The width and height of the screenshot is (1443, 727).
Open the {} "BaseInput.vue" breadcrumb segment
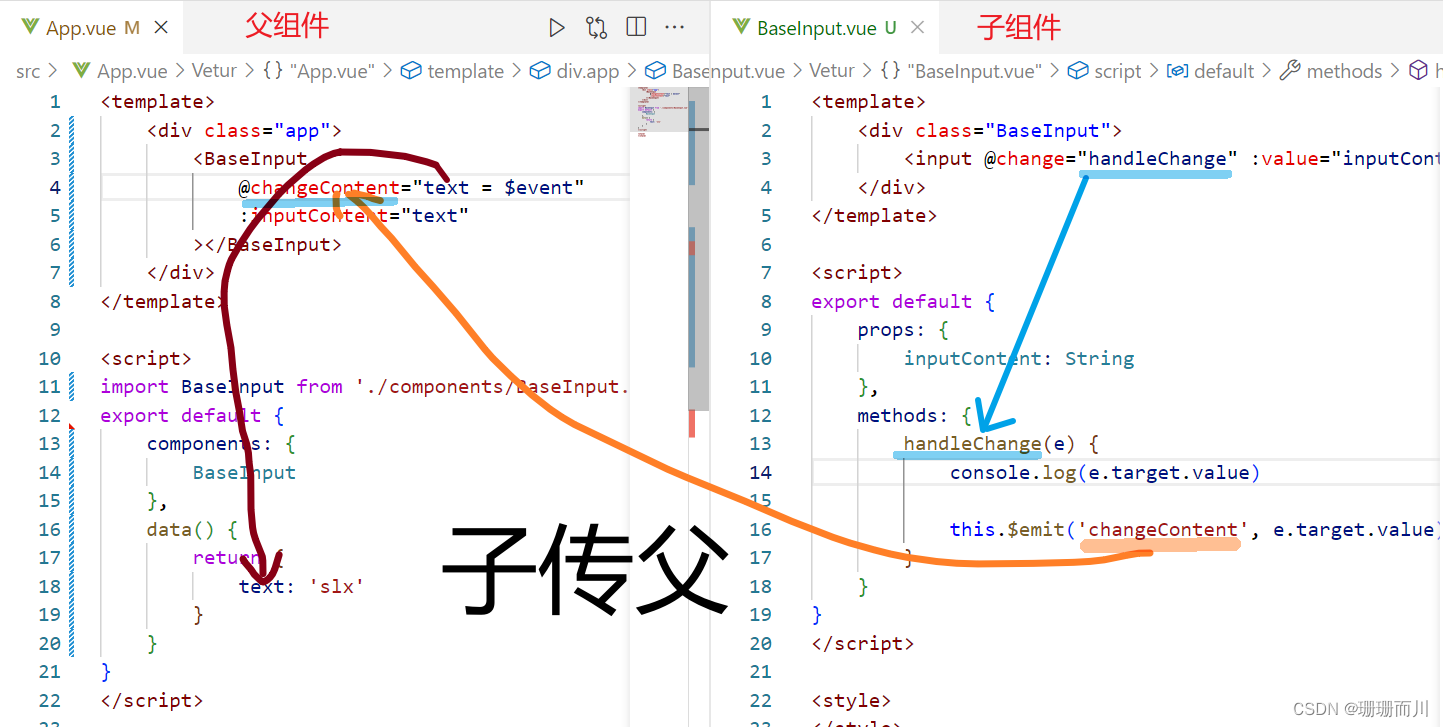click(x=961, y=71)
